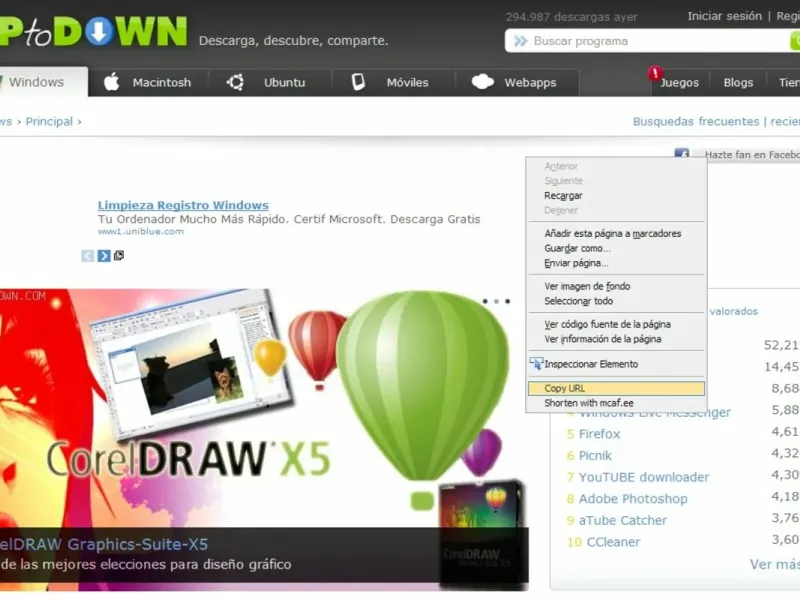Open Firefox in the top list
Screen dimensions: 800x600
599,434
